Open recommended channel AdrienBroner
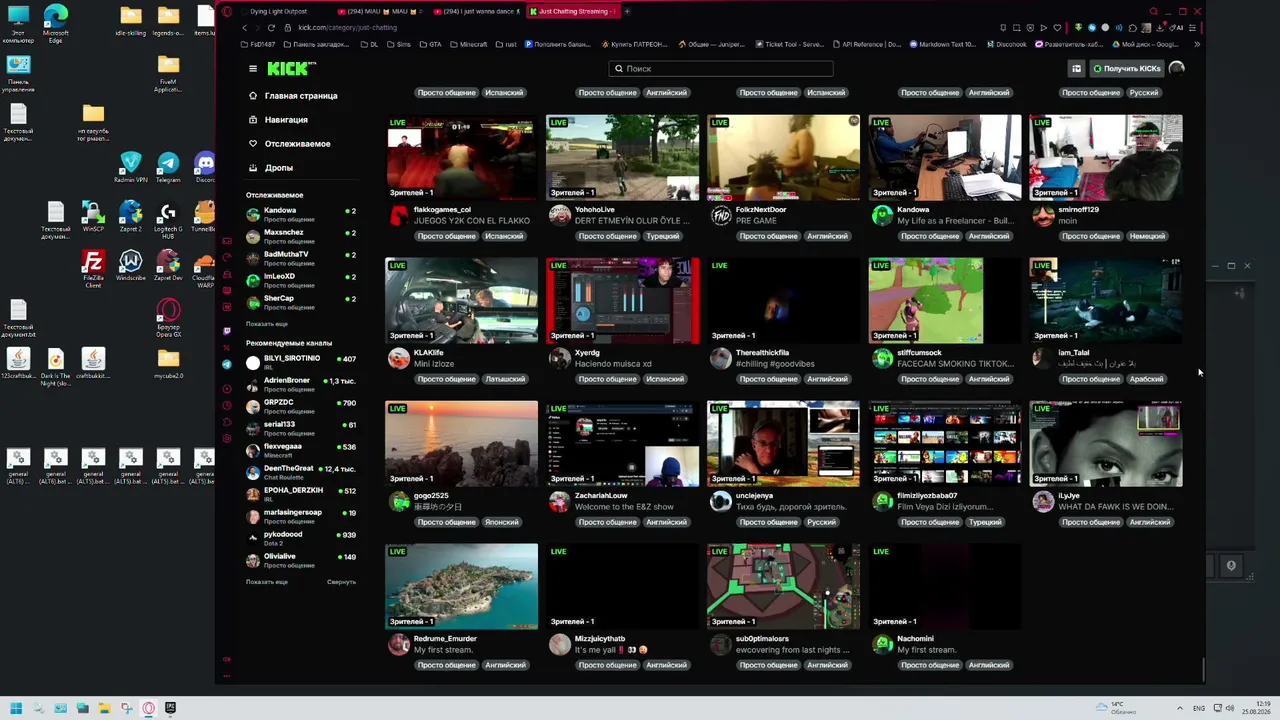 [x=301, y=384]
